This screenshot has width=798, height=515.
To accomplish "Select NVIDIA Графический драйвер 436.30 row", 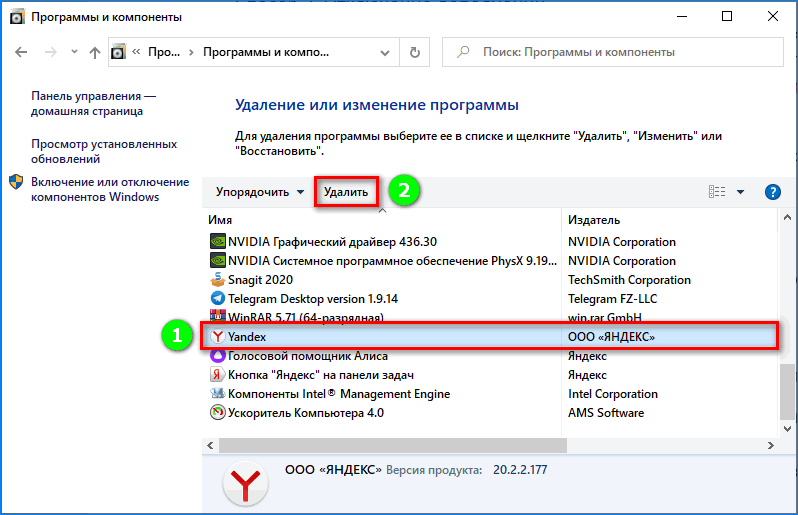I will pyautogui.click(x=332, y=242).
